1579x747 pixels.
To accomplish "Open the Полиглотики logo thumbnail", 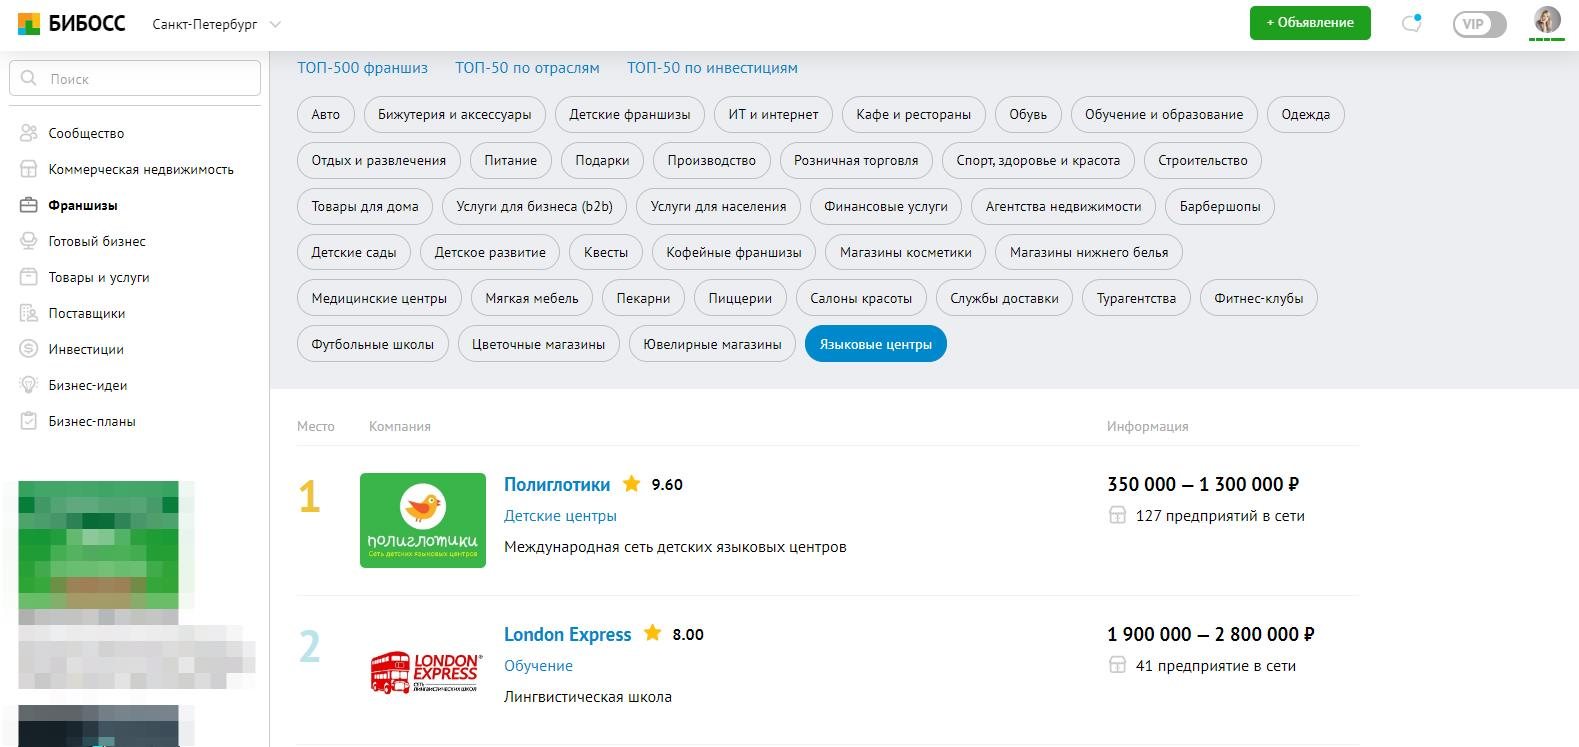I will tap(423, 520).
